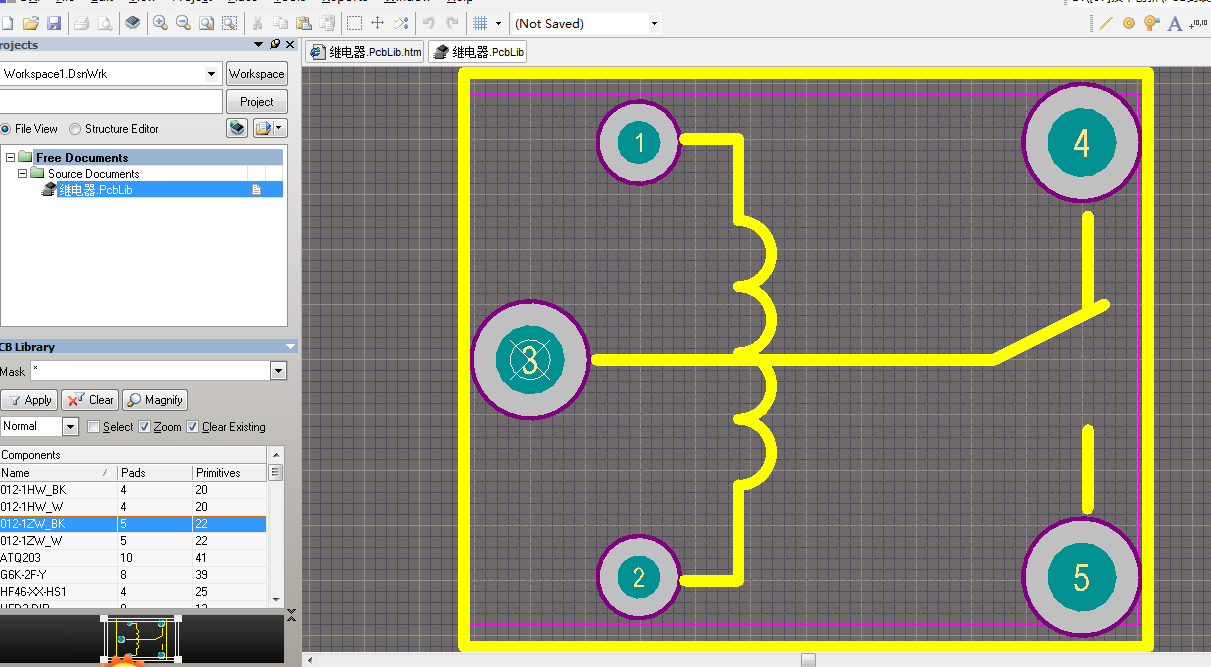Screen dimensions: 1211x667
Task: Collapse the Free Documents tree node
Action: pos(10,157)
